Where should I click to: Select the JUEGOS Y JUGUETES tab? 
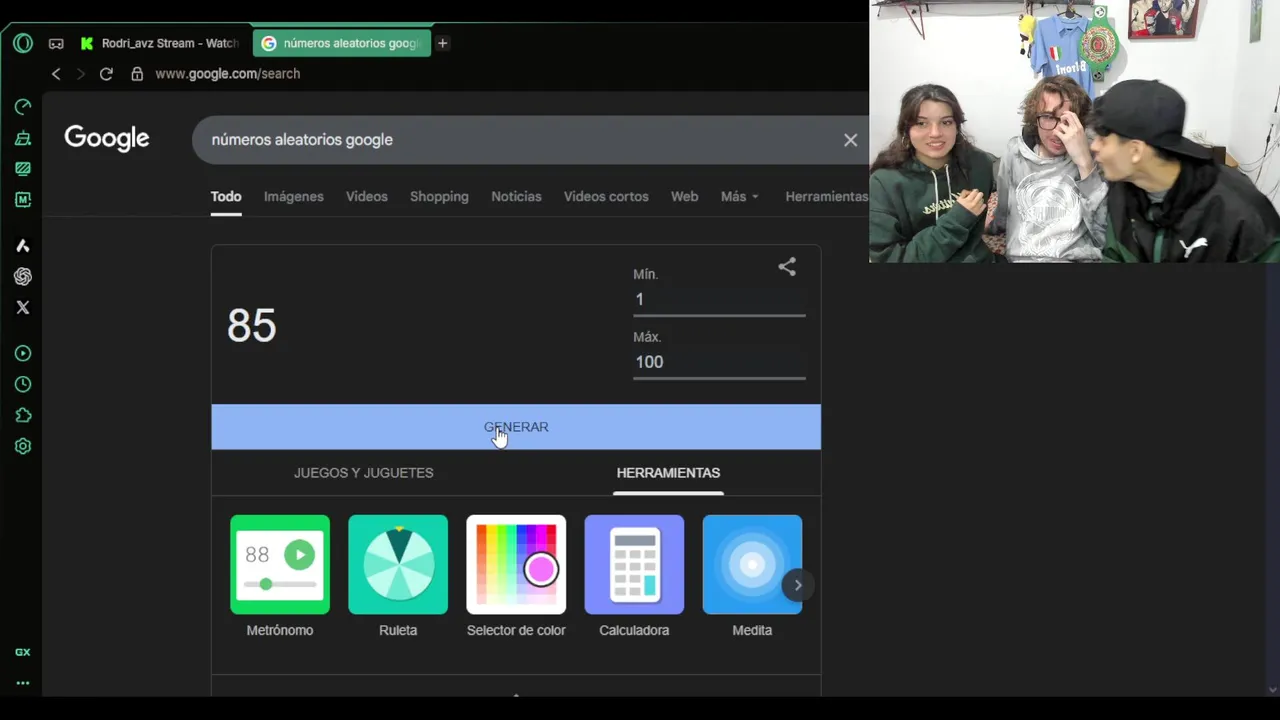click(364, 473)
